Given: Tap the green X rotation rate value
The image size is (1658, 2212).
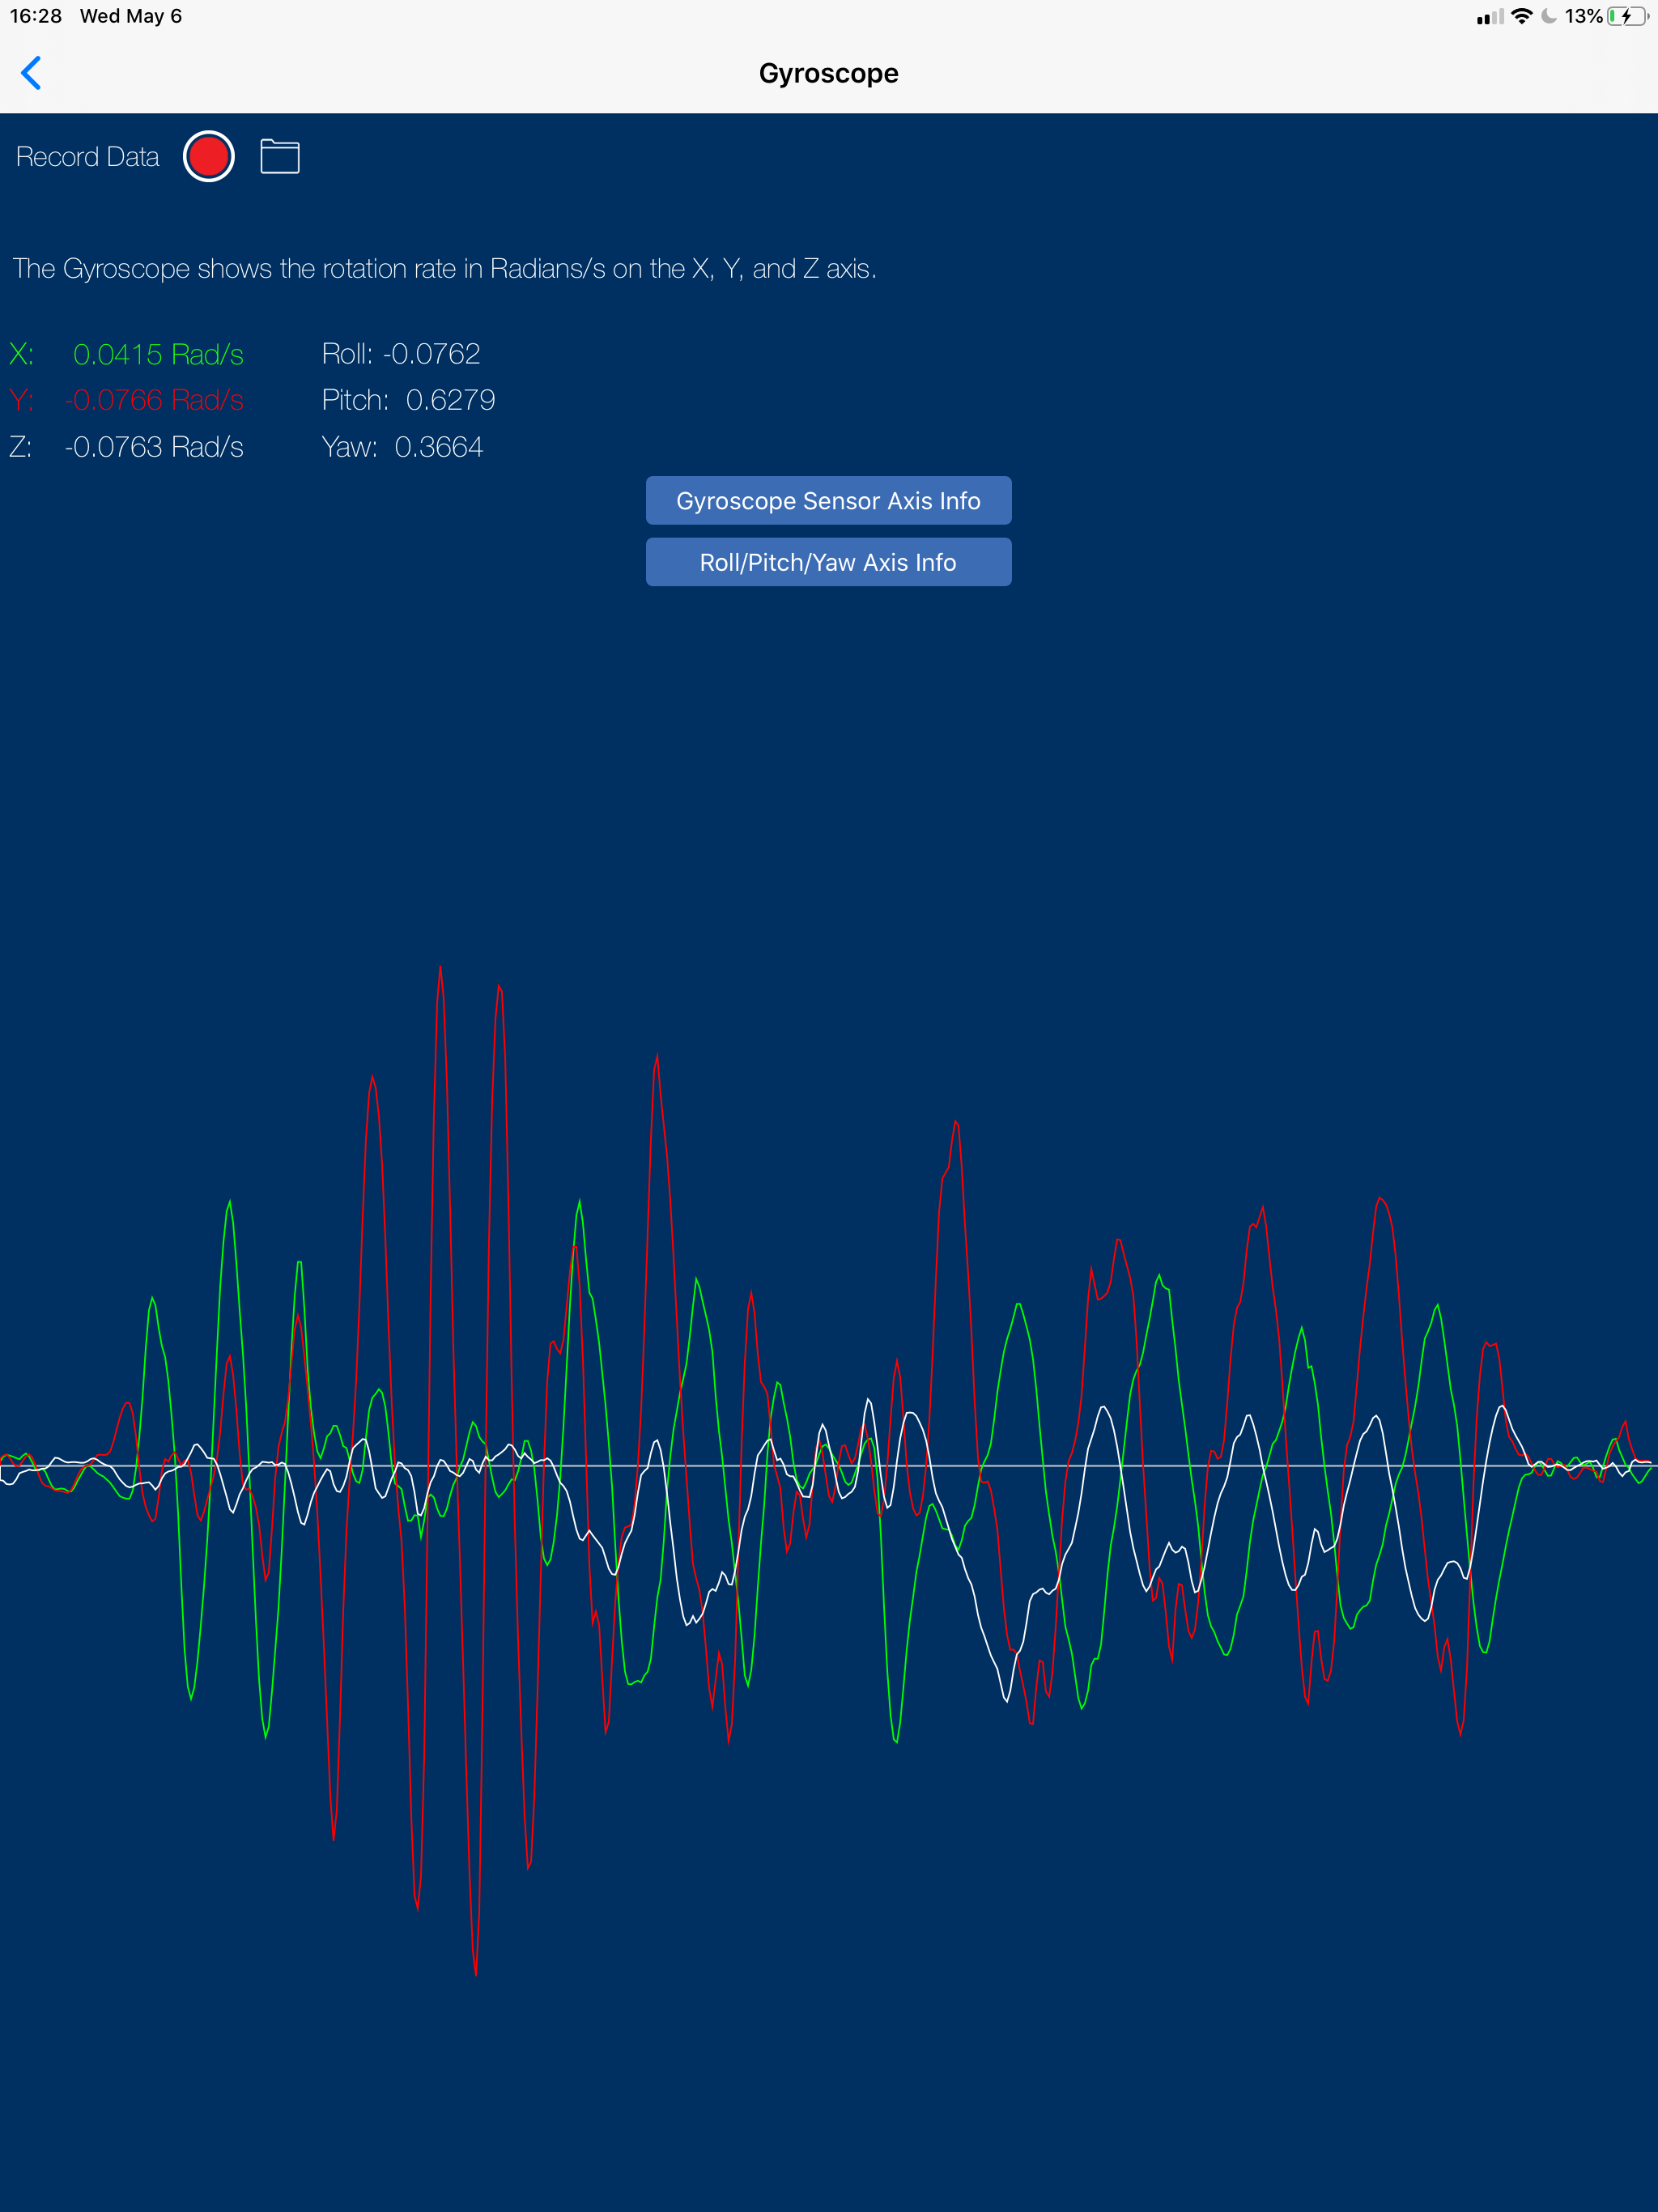Looking at the screenshot, I should click(x=158, y=354).
